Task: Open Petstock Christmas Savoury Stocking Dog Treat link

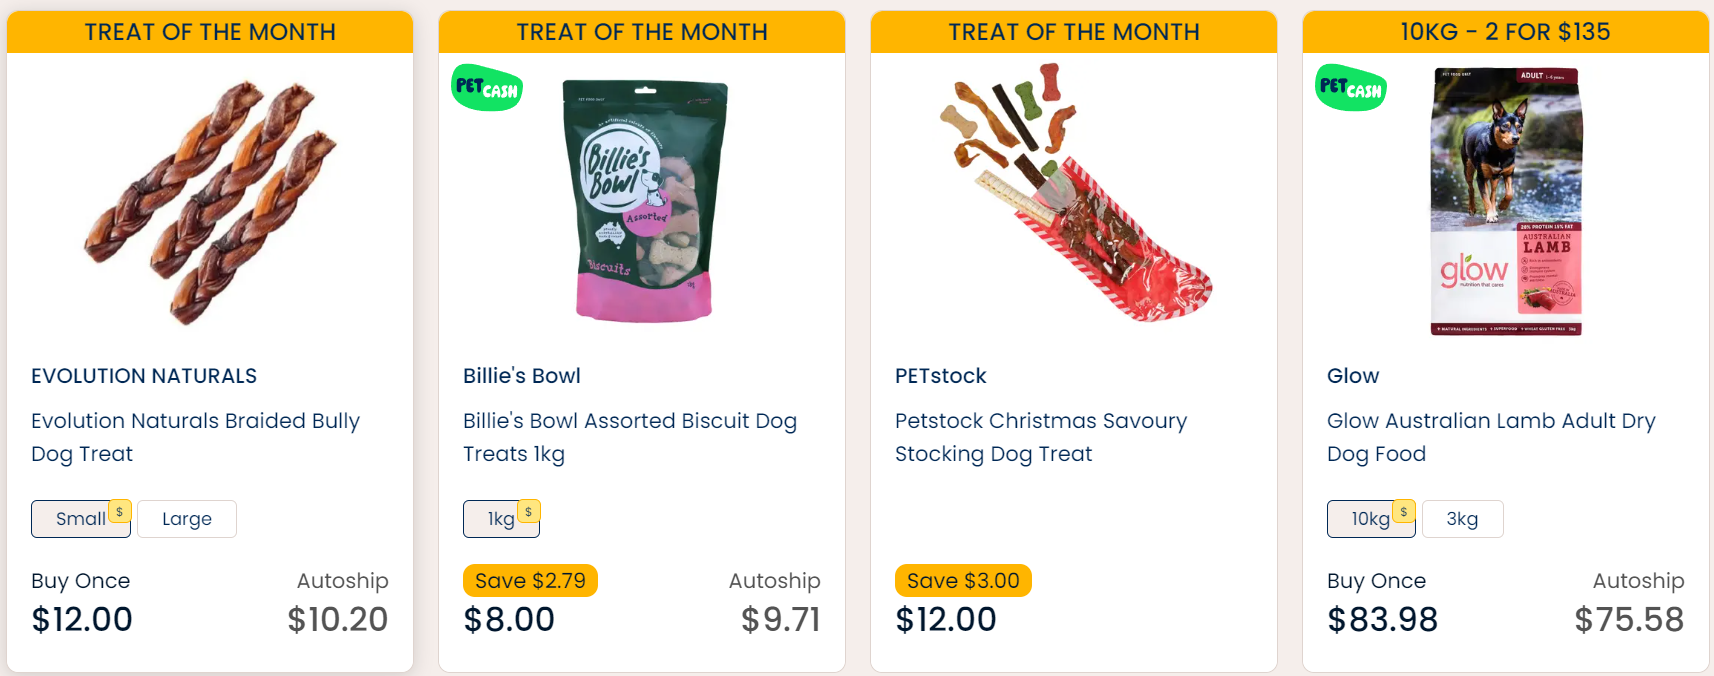Action: 1040,437
